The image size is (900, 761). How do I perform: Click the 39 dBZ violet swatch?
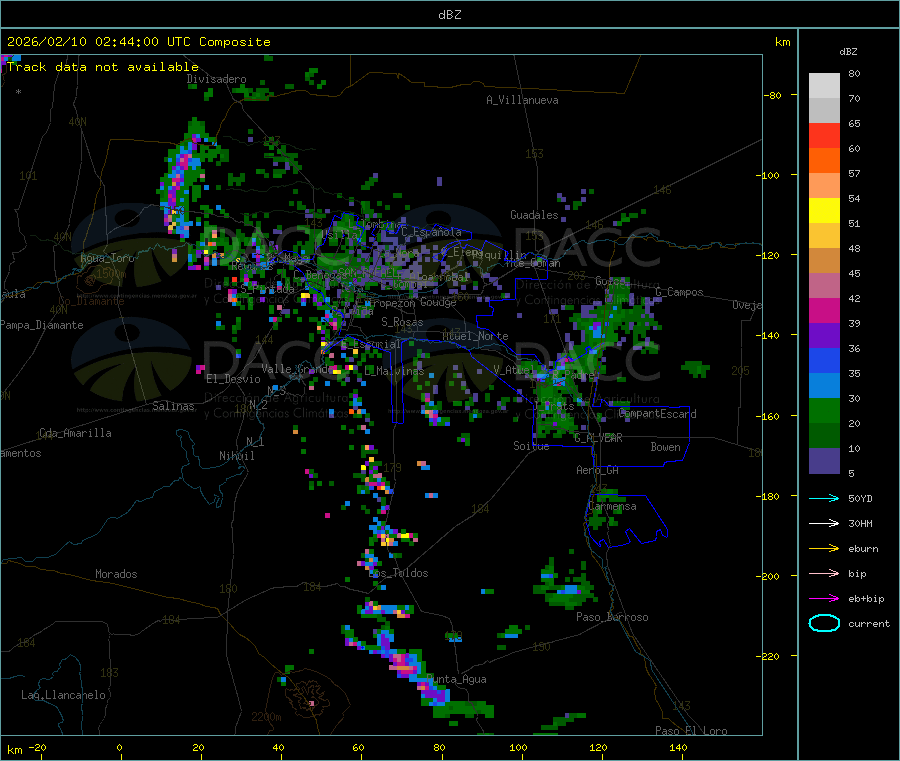point(824,336)
